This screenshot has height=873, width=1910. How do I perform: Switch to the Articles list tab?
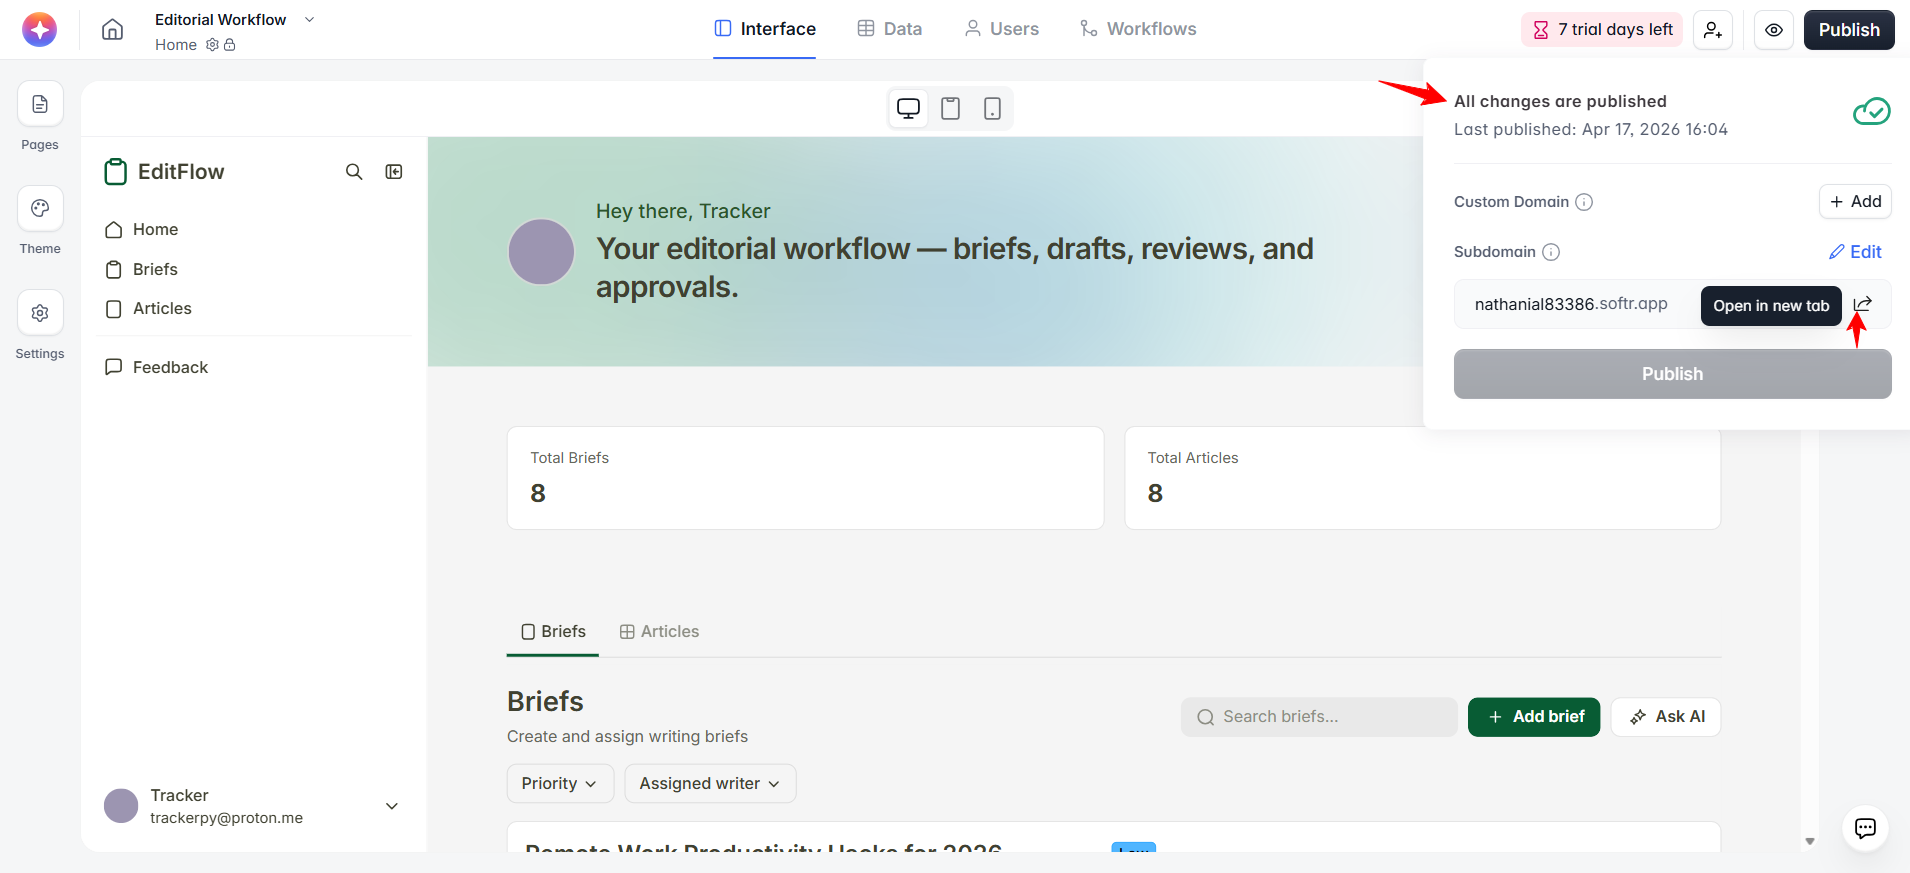coord(659,632)
